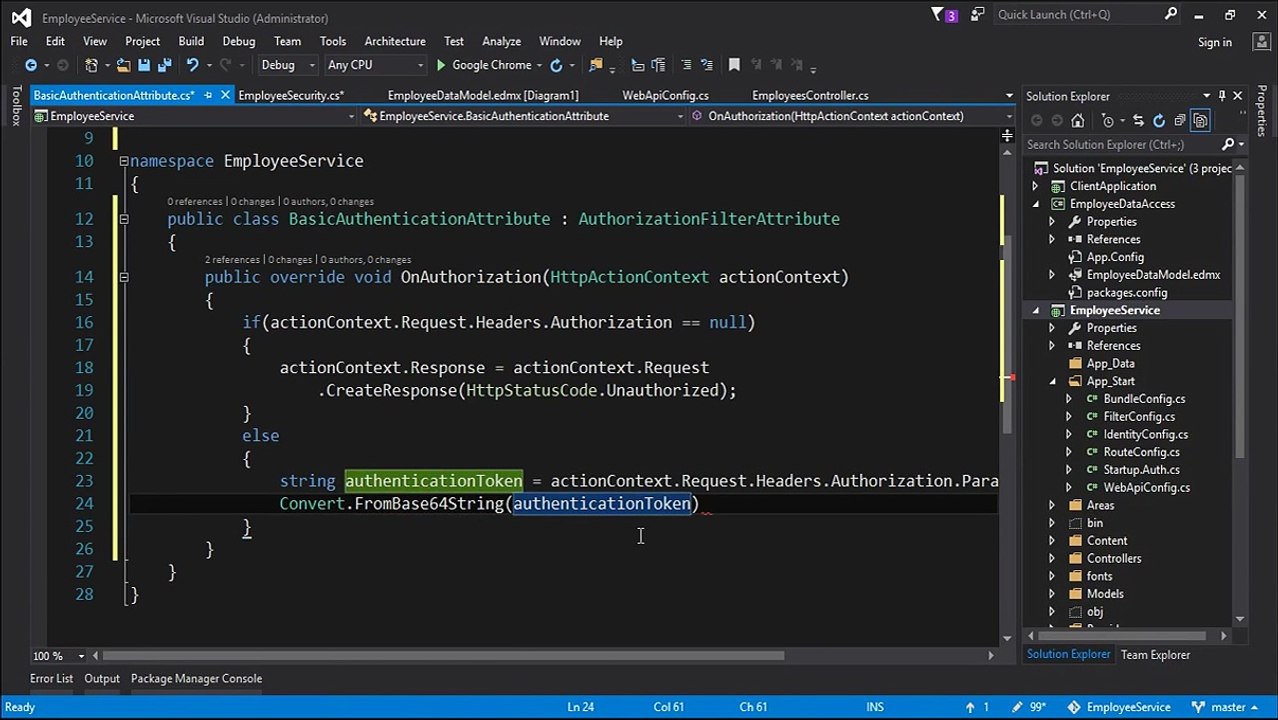The width and height of the screenshot is (1278, 720).
Task: Collapse the OnAuthorization method block
Action: click(x=124, y=277)
